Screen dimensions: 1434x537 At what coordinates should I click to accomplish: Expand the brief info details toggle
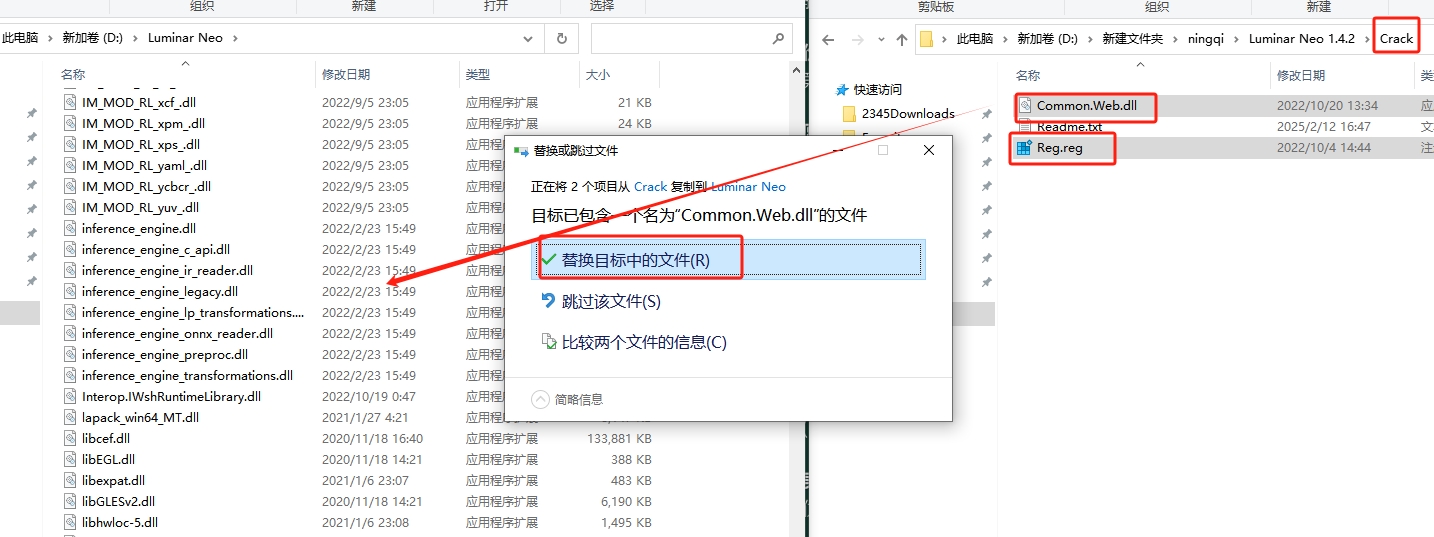coord(541,399)
